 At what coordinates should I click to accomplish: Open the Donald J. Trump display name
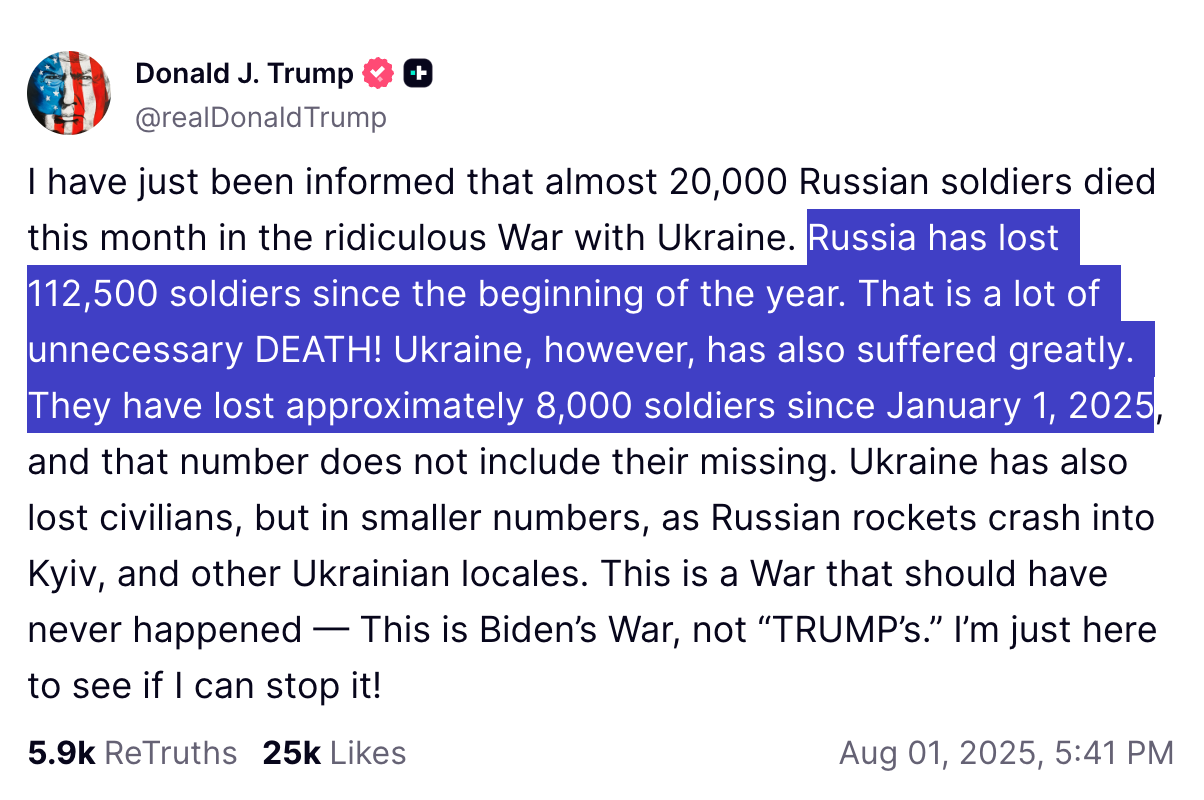click(244, 73)
